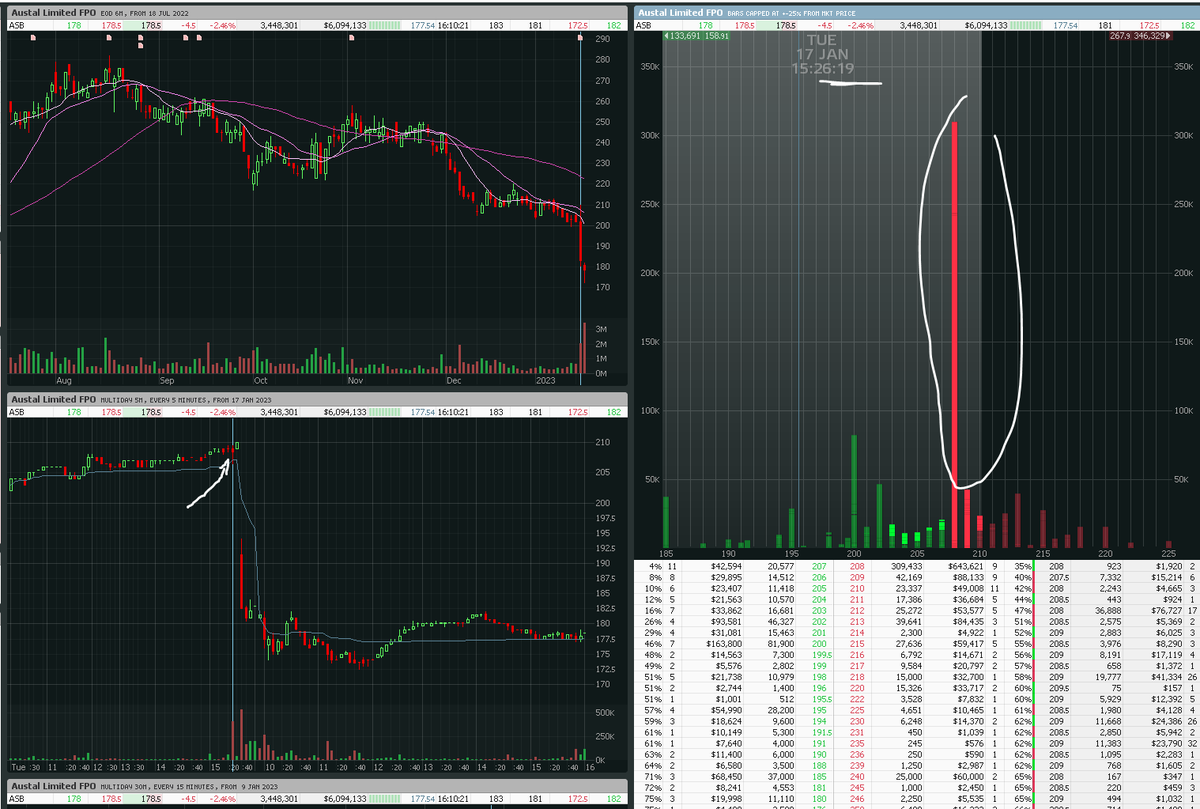This screenshot has height=809, width=1200.
Task: Select the market depth panel title bar
Action: pos(915,11)
